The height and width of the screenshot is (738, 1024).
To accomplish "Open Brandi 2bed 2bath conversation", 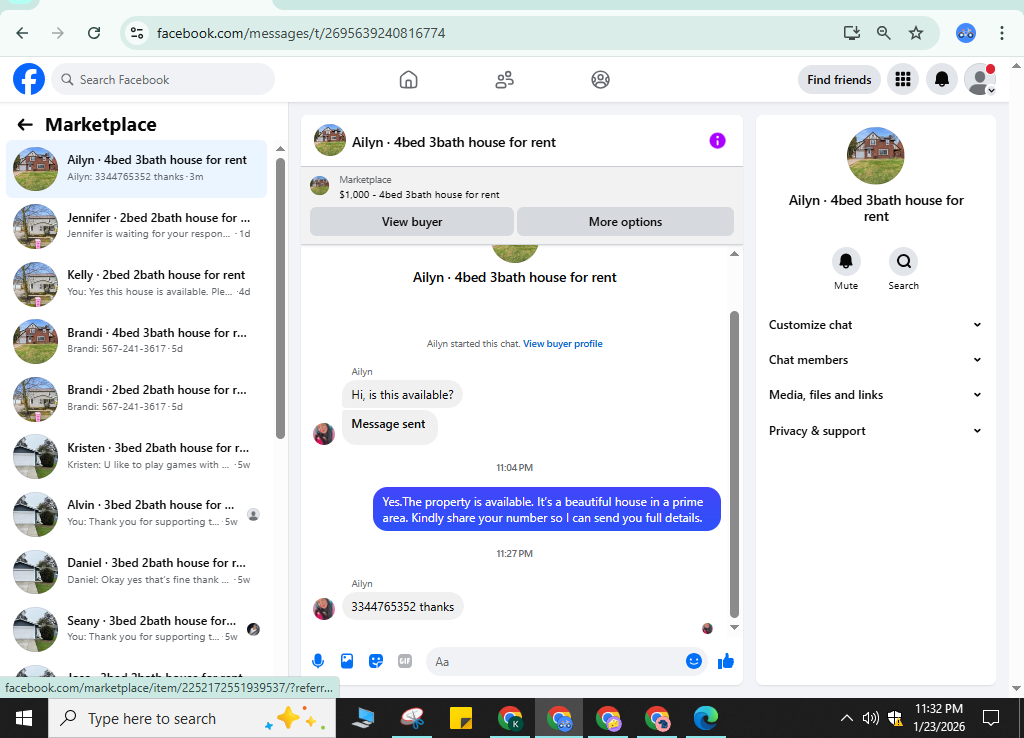I will [136, 398].
